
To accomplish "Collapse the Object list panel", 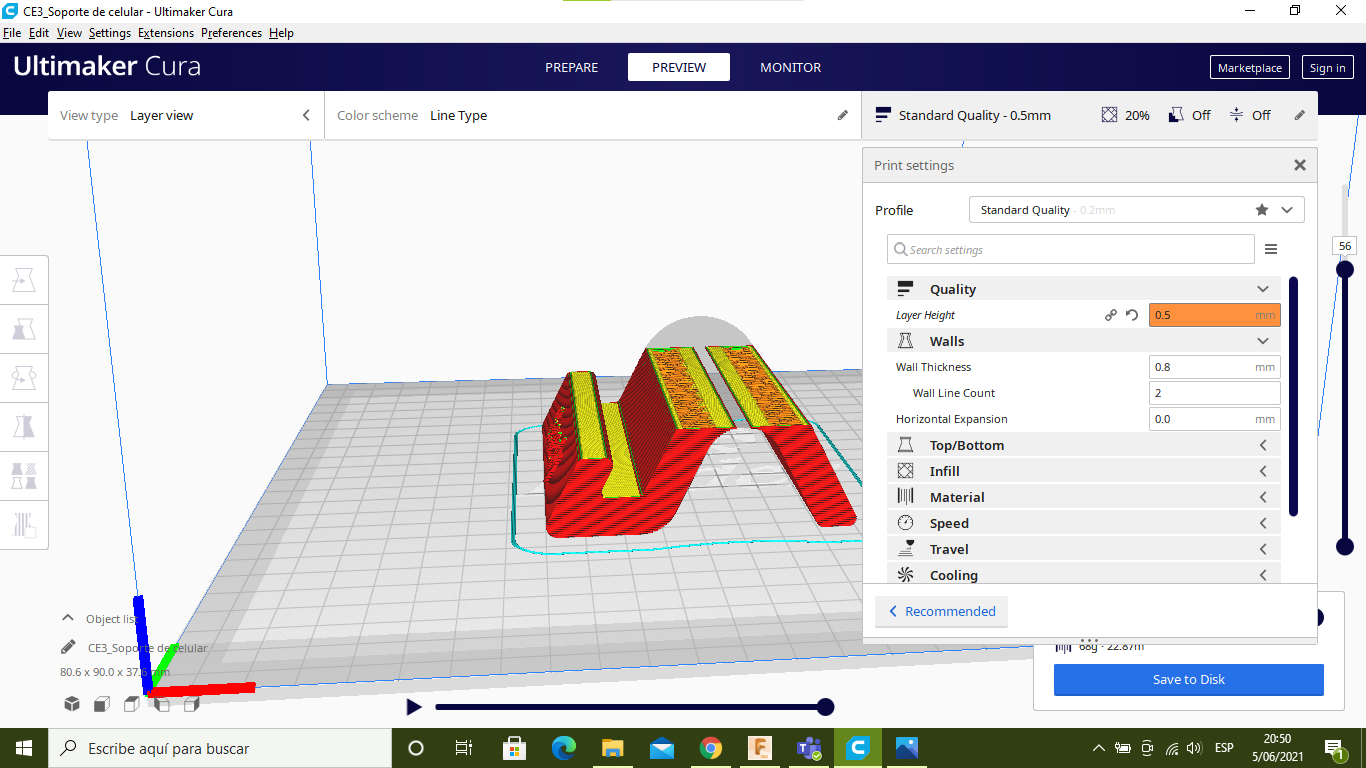I will pos(68,618).
